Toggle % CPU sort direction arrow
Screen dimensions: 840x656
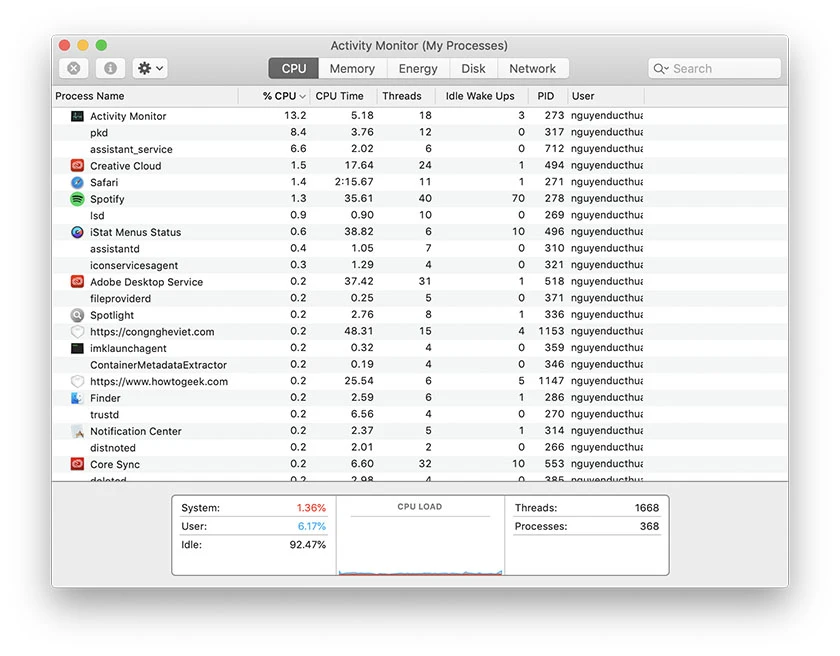[302, 96]
